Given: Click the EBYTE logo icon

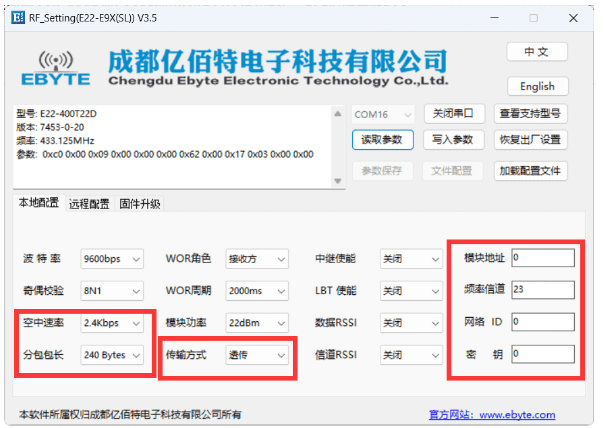Looking at the screenshot, I should [x=56, y=69].
